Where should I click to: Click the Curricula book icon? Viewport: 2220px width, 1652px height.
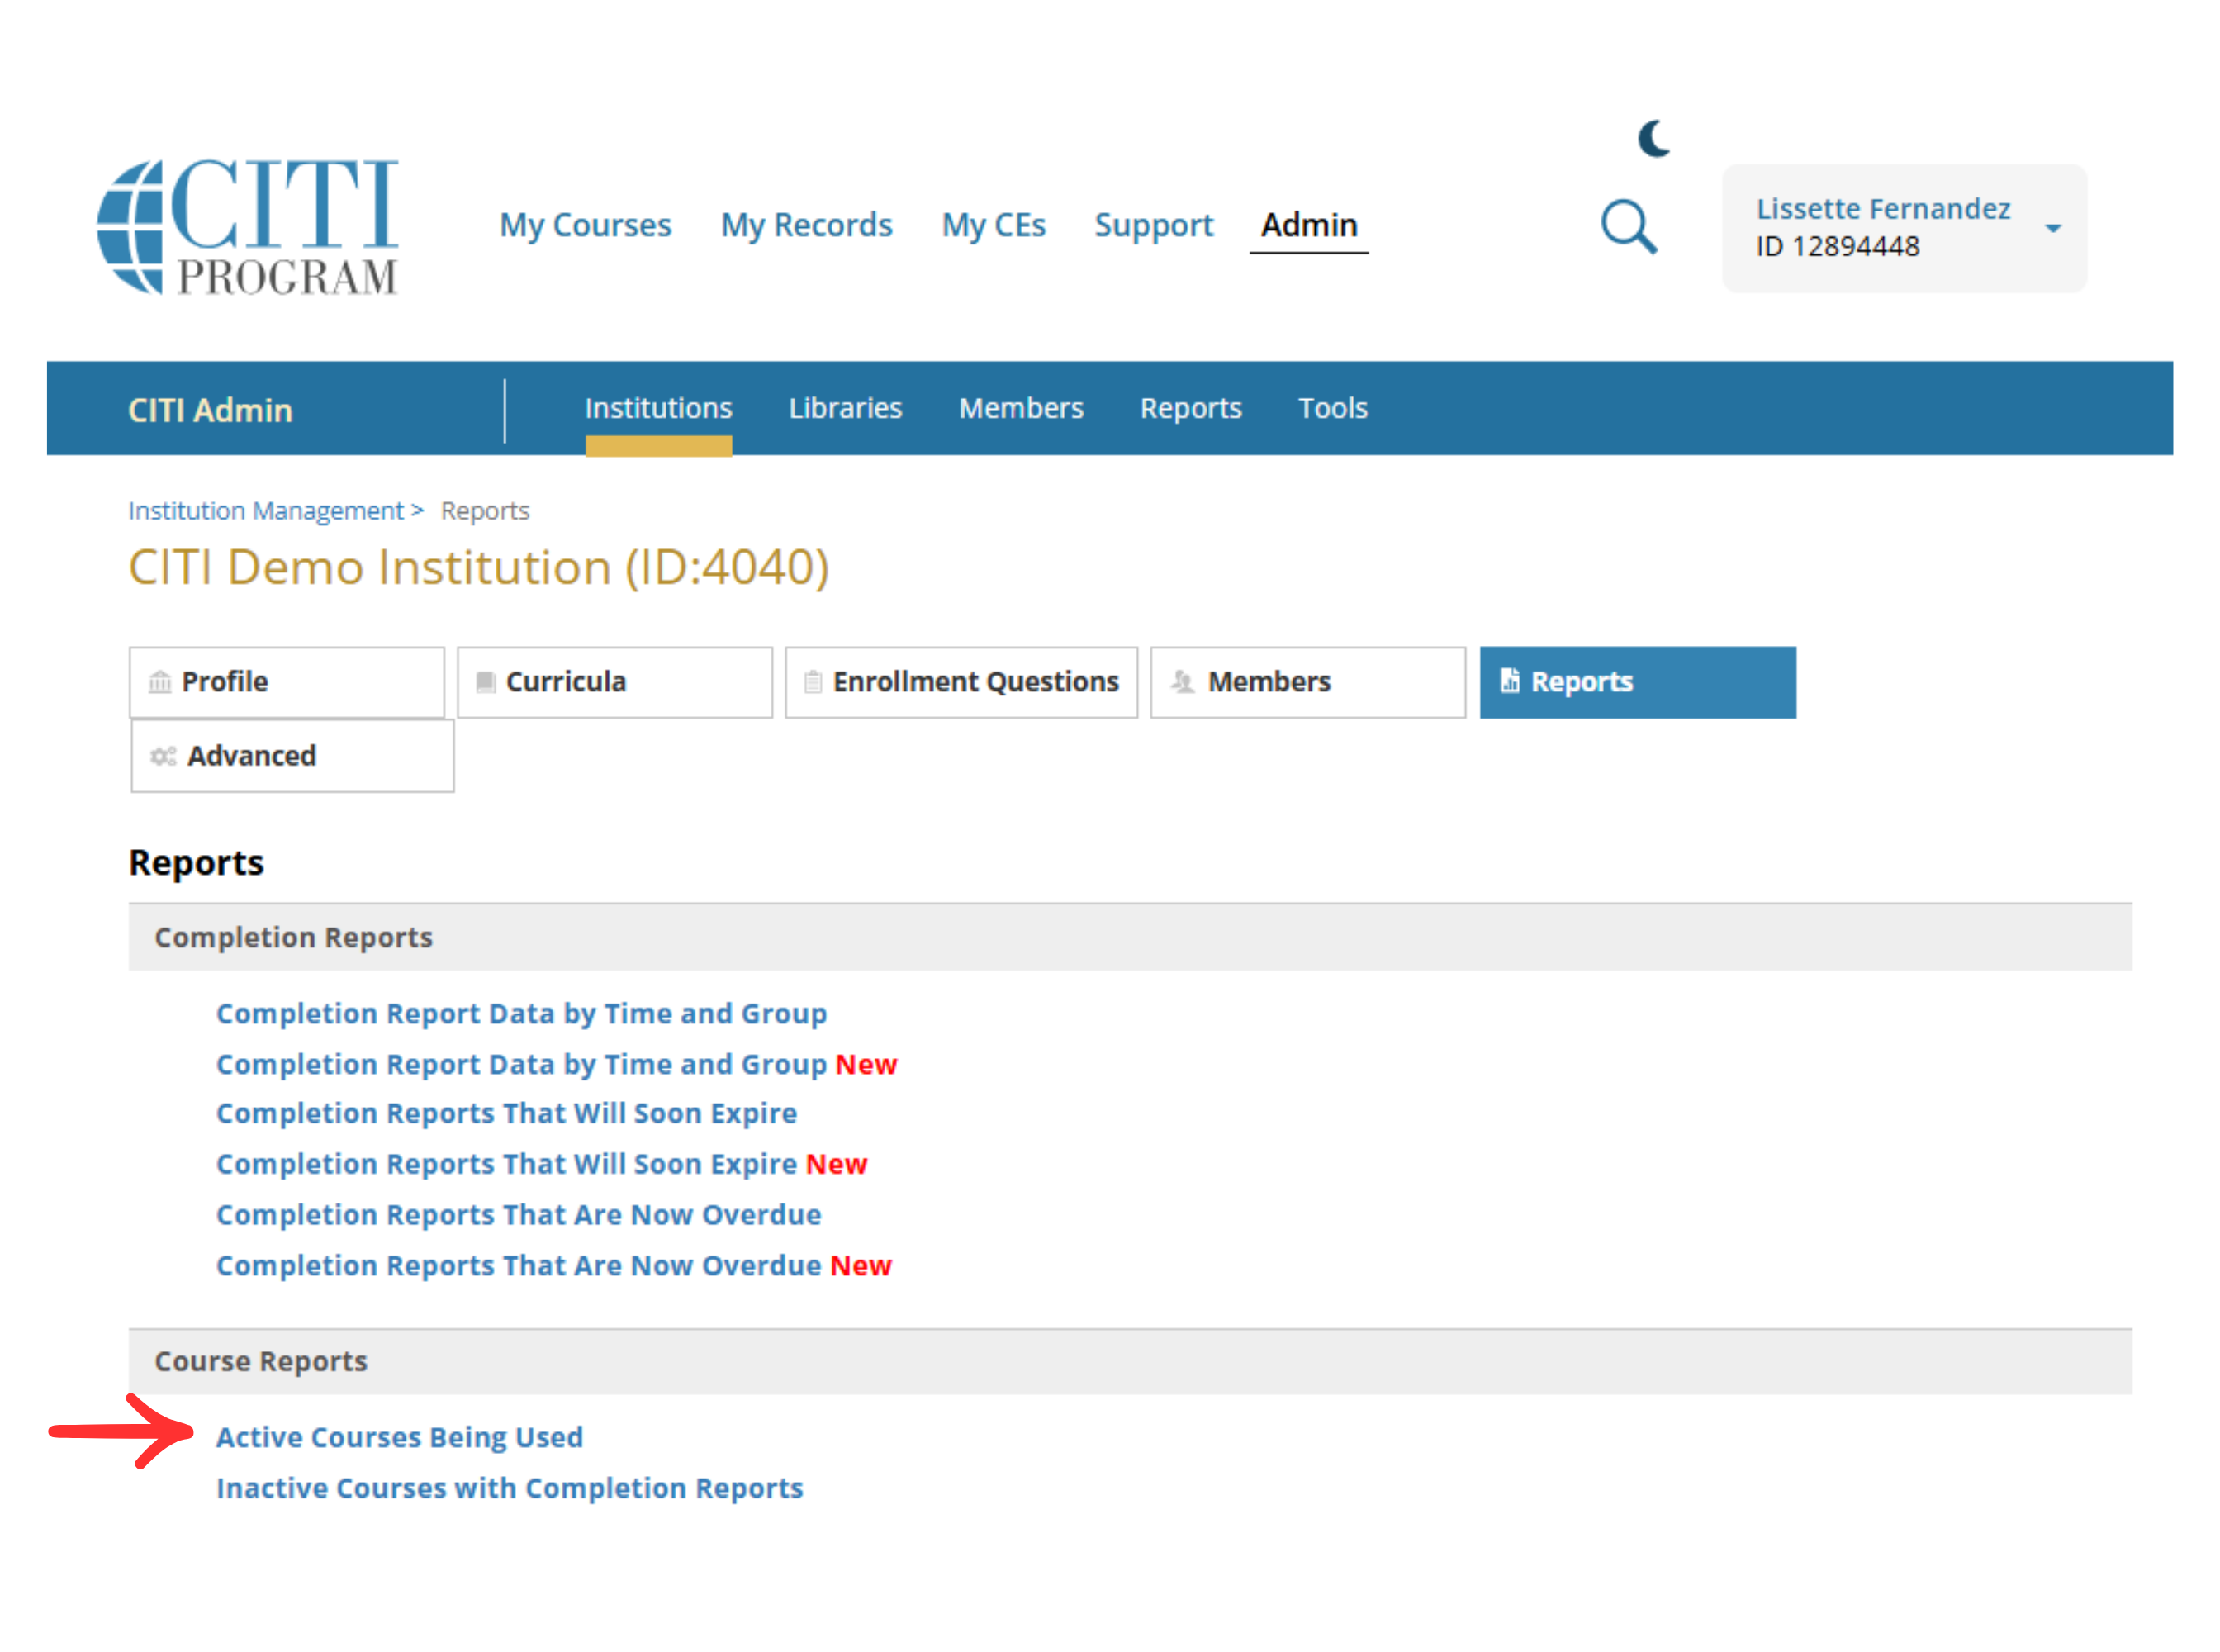(486, 682)
